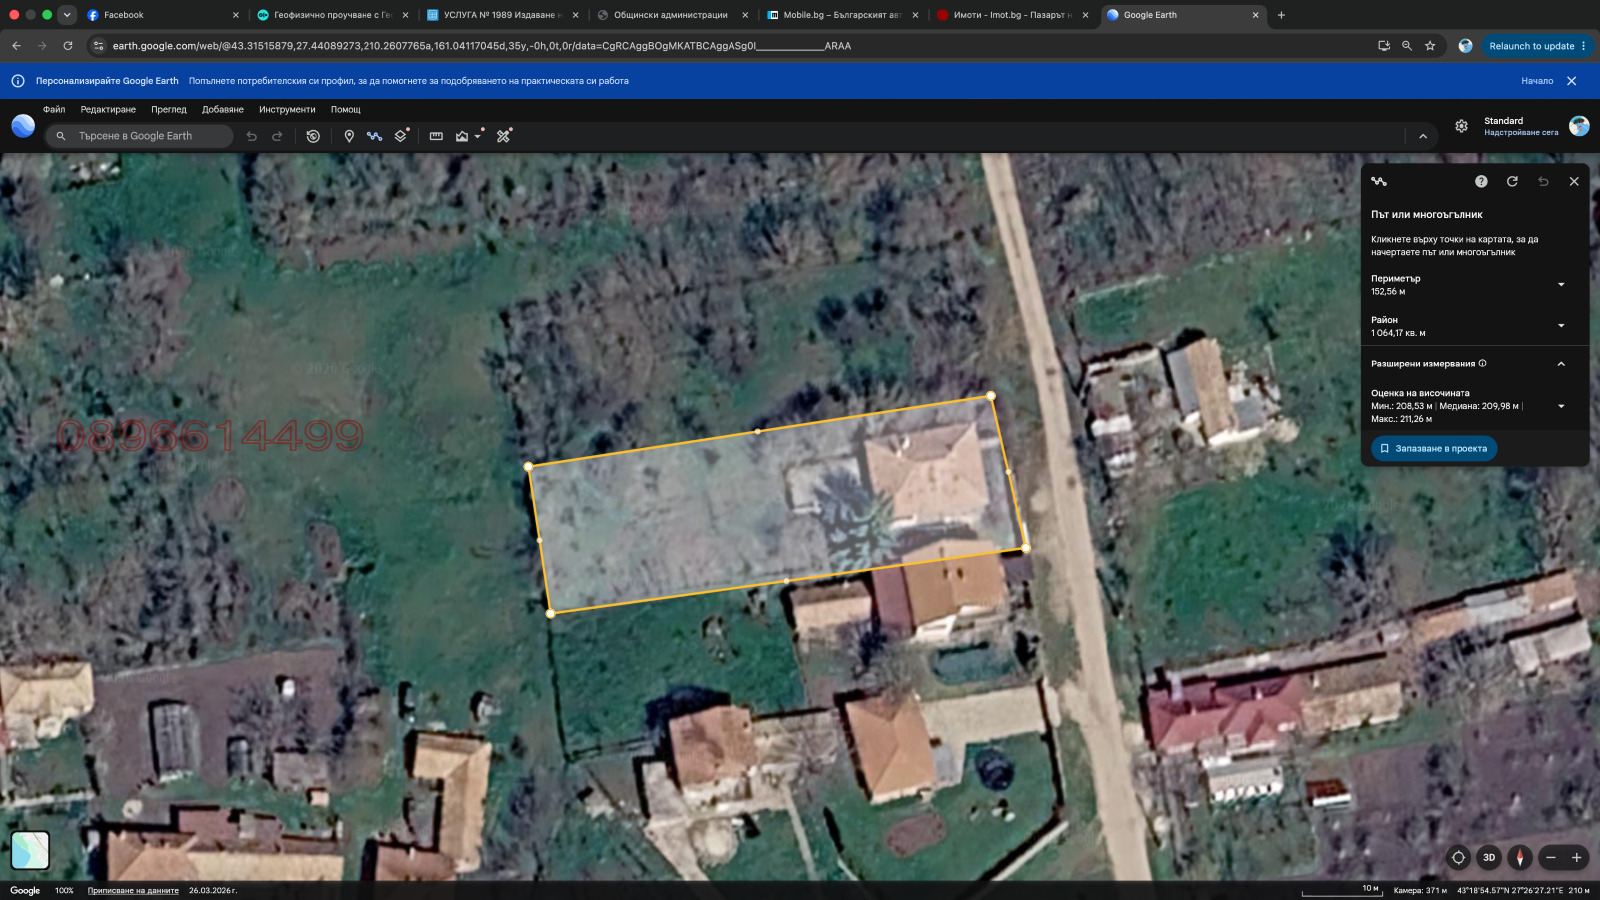Expand the Периметър units dropdown
The height and width of the screenshot is (900, 1600).
[x=1561, y=285]
